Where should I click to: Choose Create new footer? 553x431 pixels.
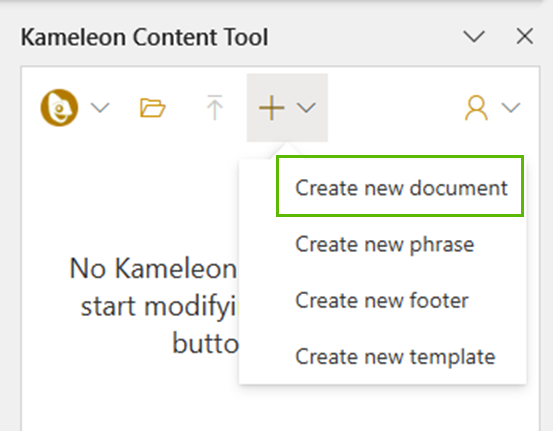[382, 301]
